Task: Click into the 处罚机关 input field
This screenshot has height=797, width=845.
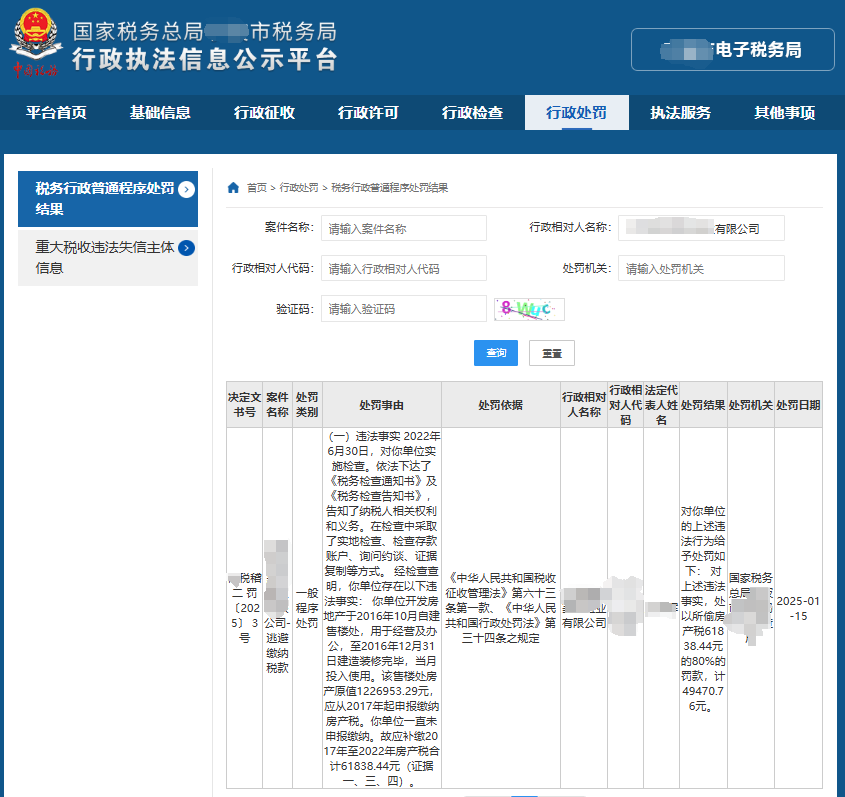Action: [700, 268]
